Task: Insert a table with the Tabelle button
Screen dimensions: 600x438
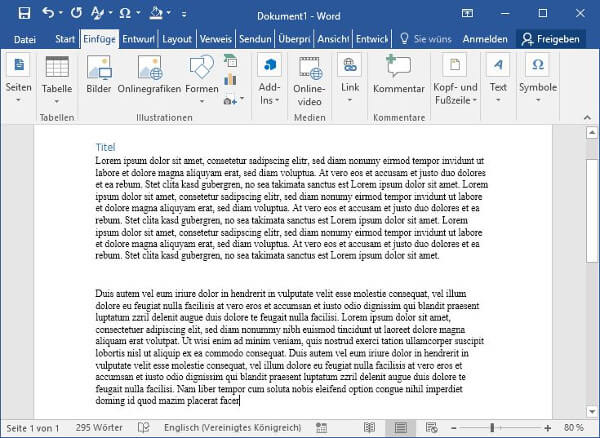Action: point(57,80)
